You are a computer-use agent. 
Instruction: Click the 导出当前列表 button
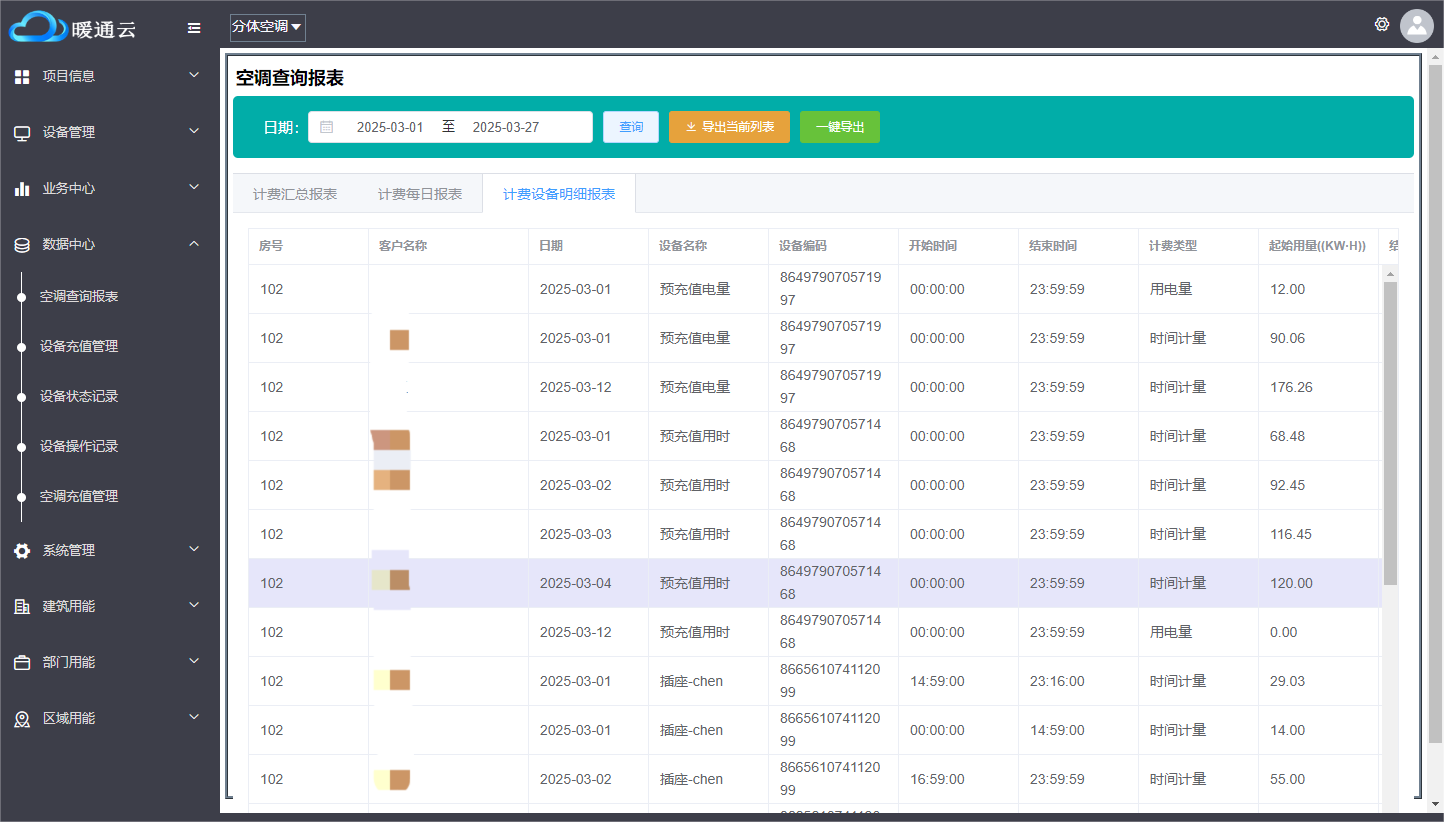(x=729, y=127)
